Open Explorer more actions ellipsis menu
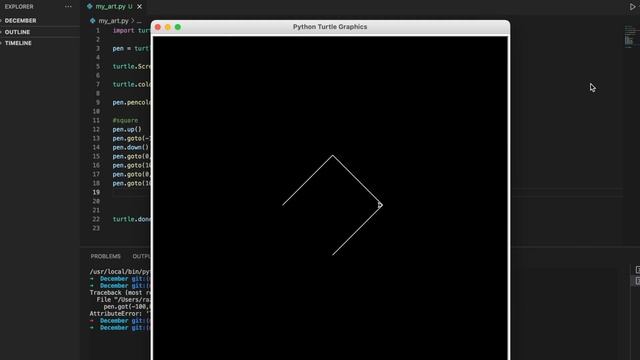640x360 pixels. click(68, 7)
